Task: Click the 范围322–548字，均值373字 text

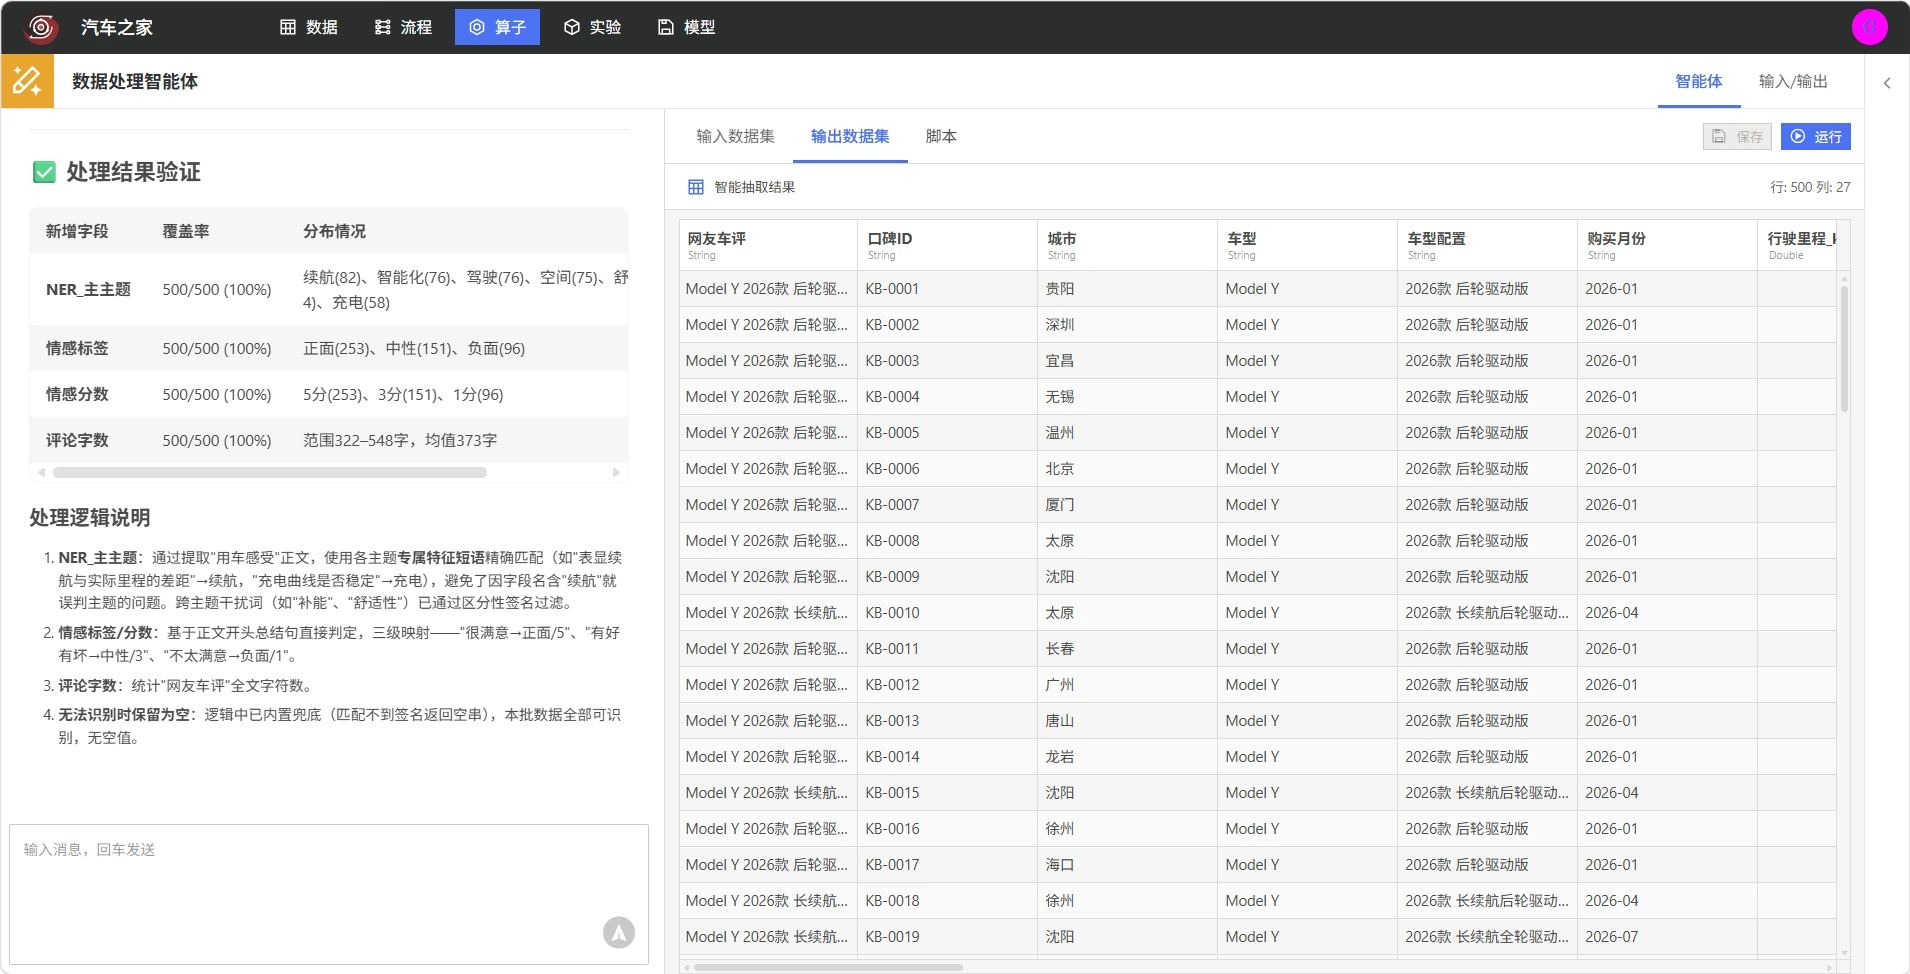Action: (400, 441)
